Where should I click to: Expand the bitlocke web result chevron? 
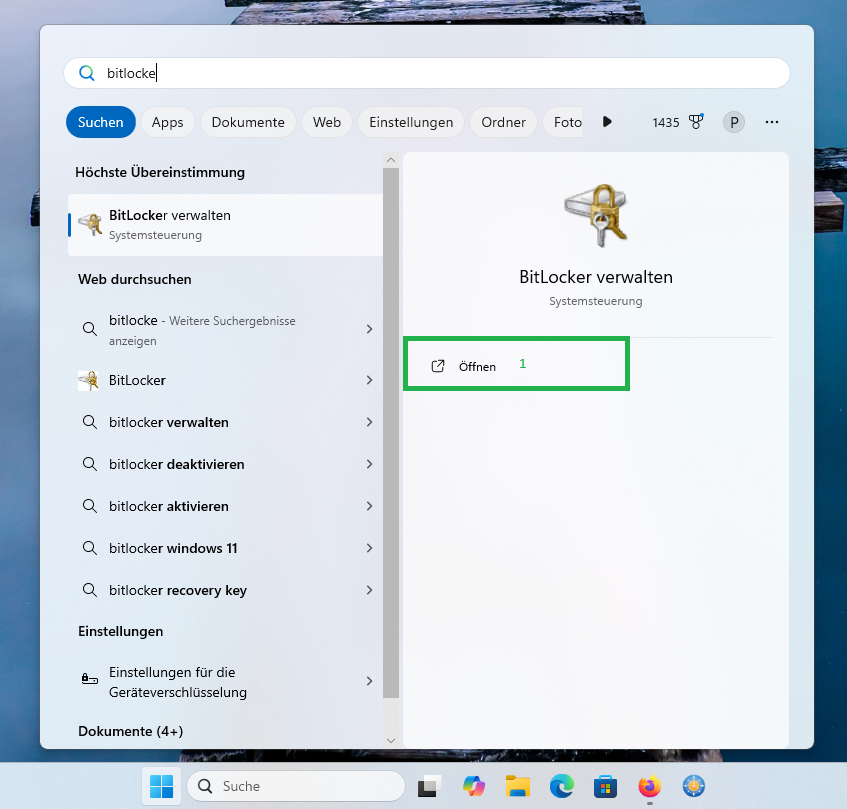coord(369,329)
